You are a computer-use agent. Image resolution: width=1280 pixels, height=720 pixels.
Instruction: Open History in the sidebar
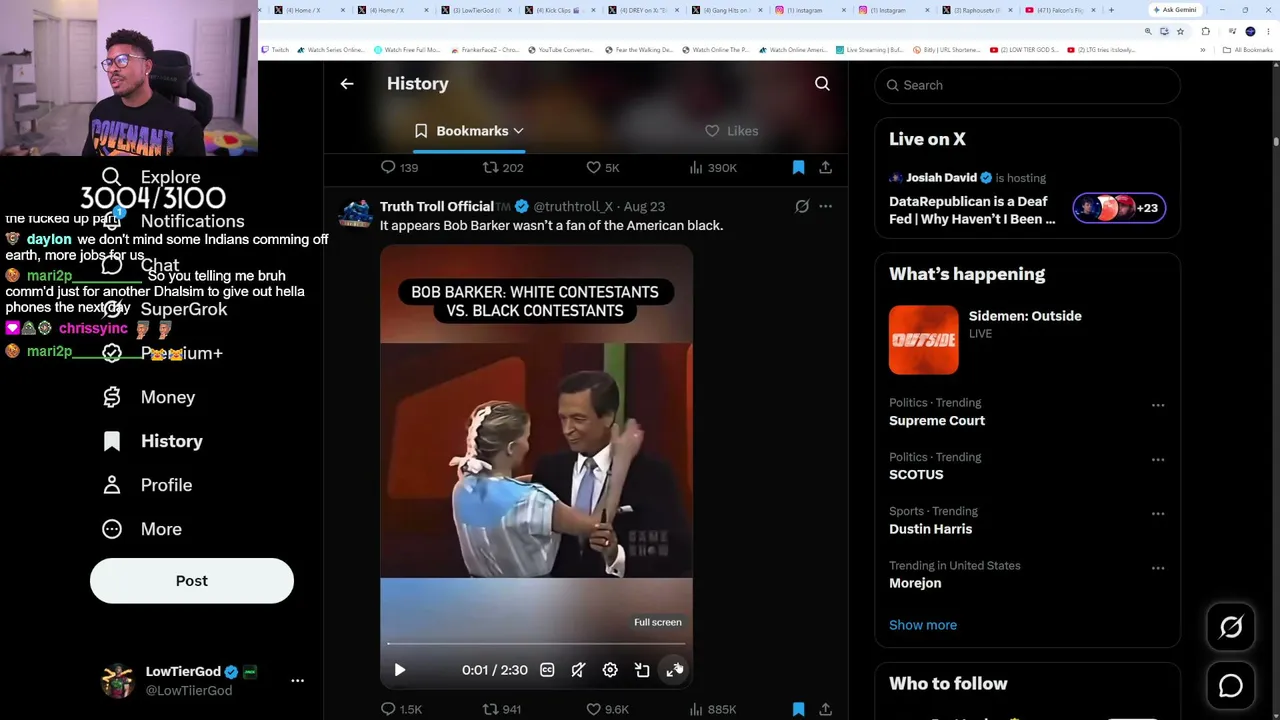pyautogui.click(x=152, y=441)
